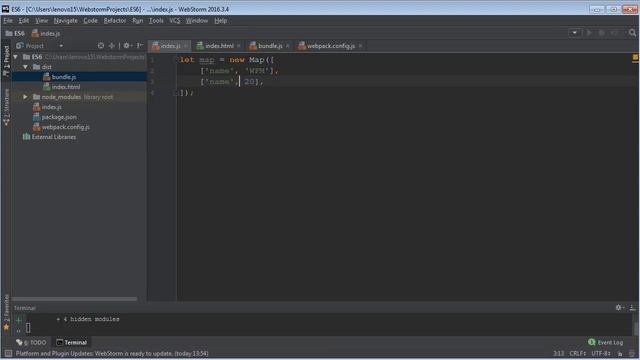Click Scroll from Source target icon

[101, 46]
